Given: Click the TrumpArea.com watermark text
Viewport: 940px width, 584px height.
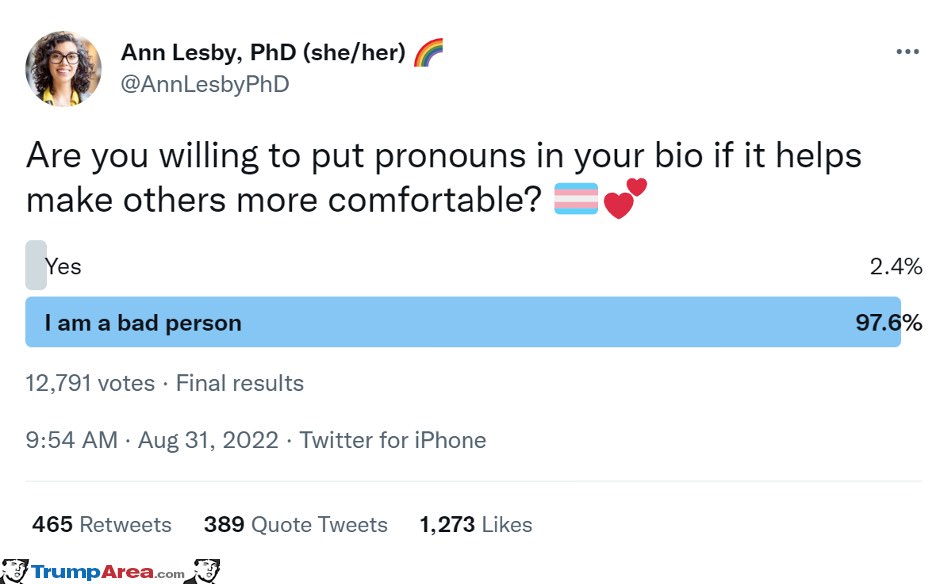Looking at the screenshot, I should click(x=108, y=572).
